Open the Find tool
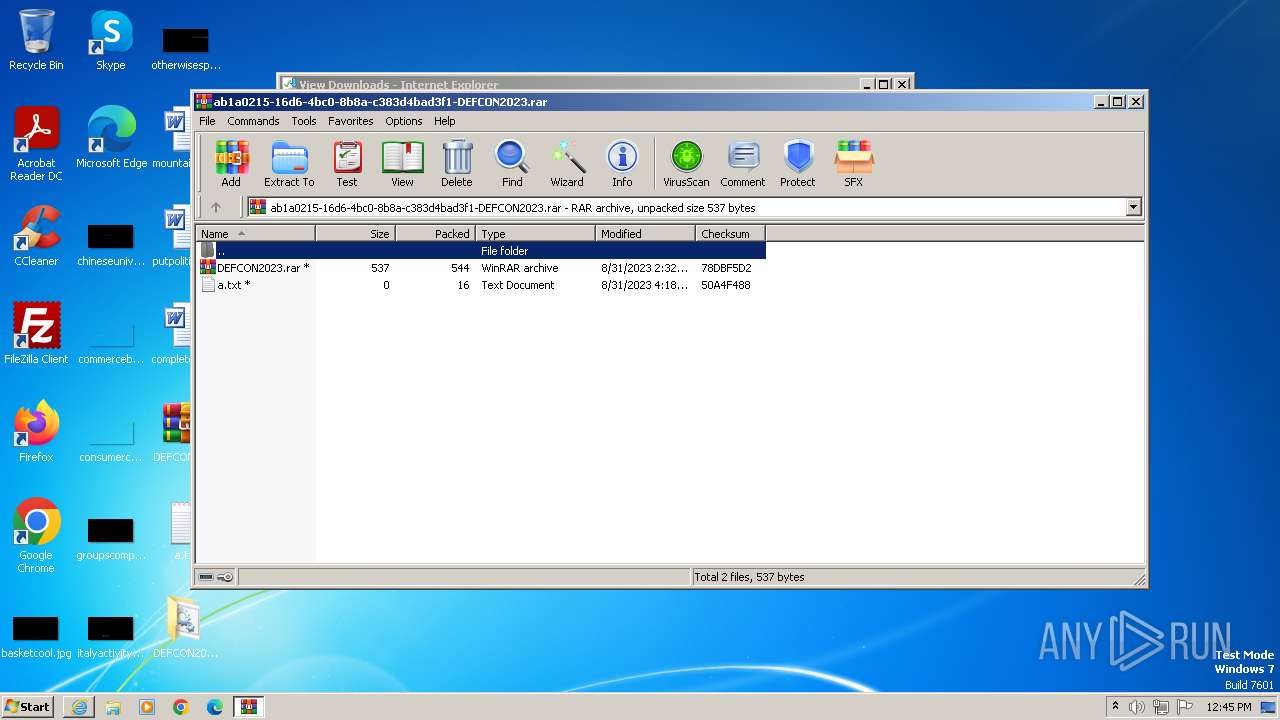This screenshot has height=720, width=1280. click(512, 163)
